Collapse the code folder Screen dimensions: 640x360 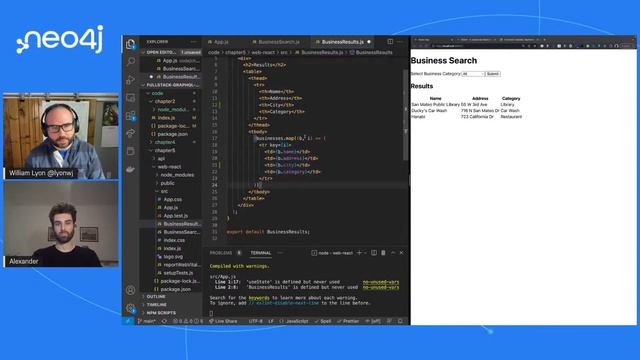point(171,93)
